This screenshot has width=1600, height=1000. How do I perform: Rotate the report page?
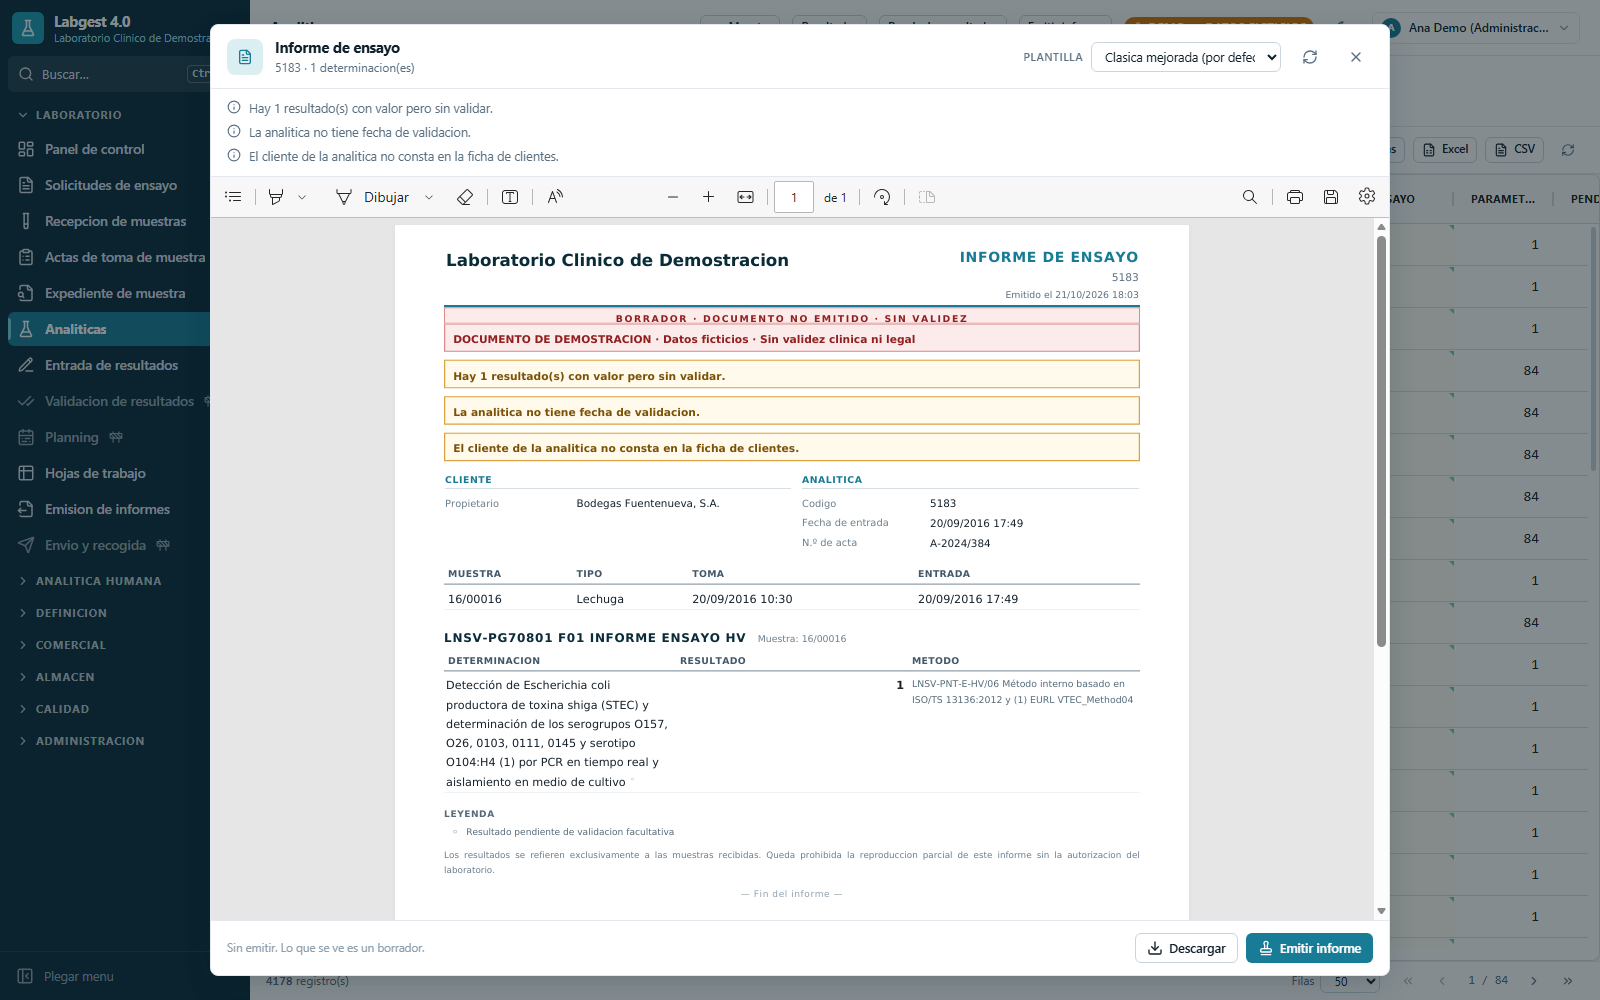click(882, 197)
